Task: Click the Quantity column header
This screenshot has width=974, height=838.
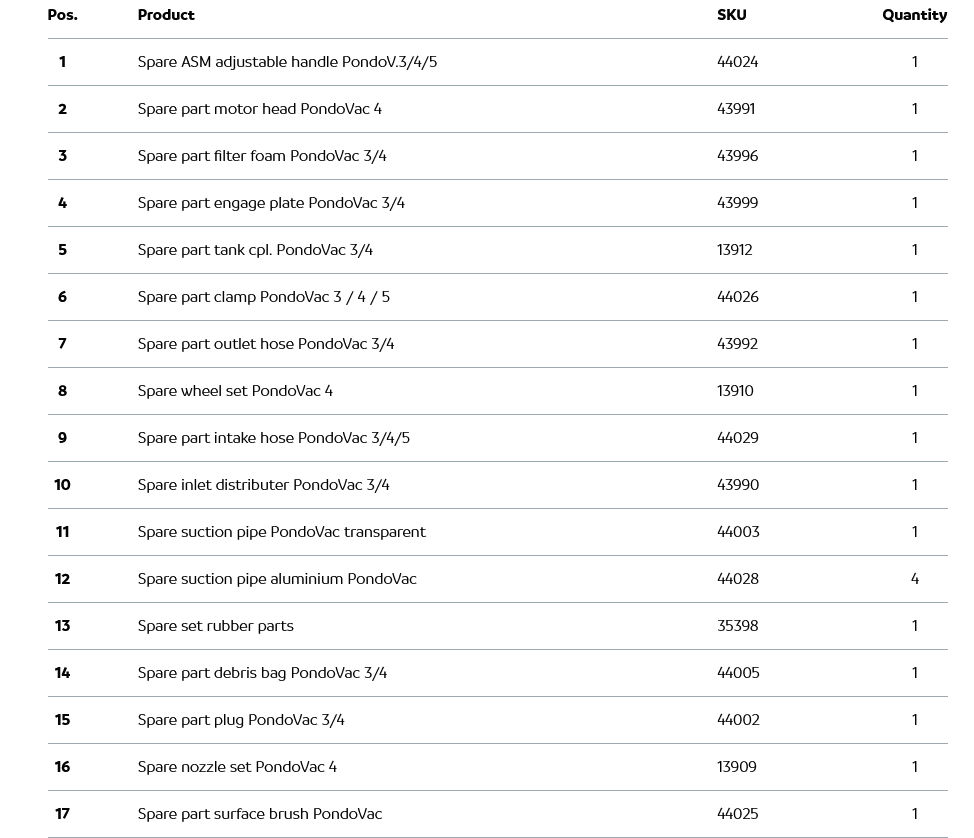Action: pos(914,15)
